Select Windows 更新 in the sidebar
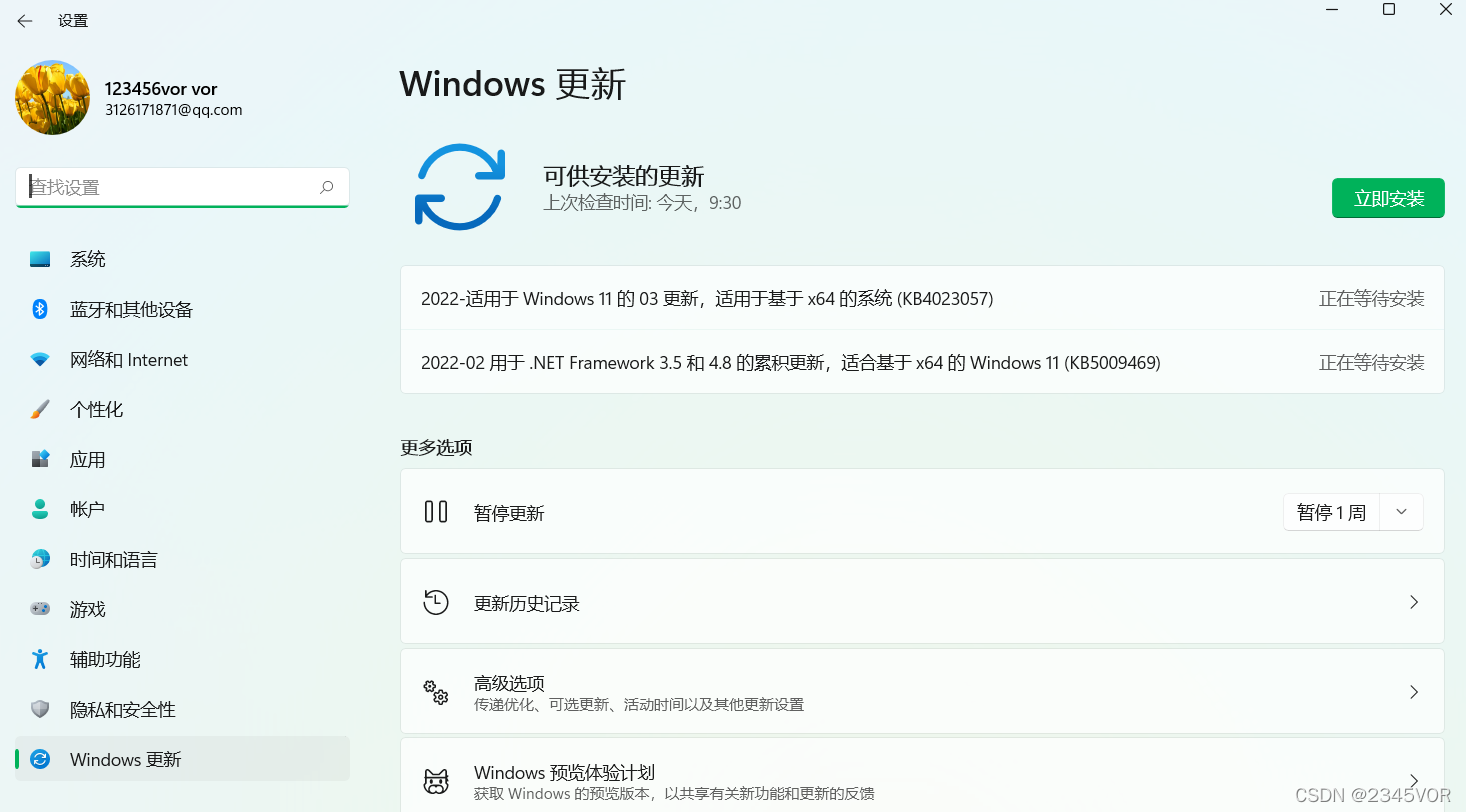Screen dimensions: 1466x812 coord(183,759)
